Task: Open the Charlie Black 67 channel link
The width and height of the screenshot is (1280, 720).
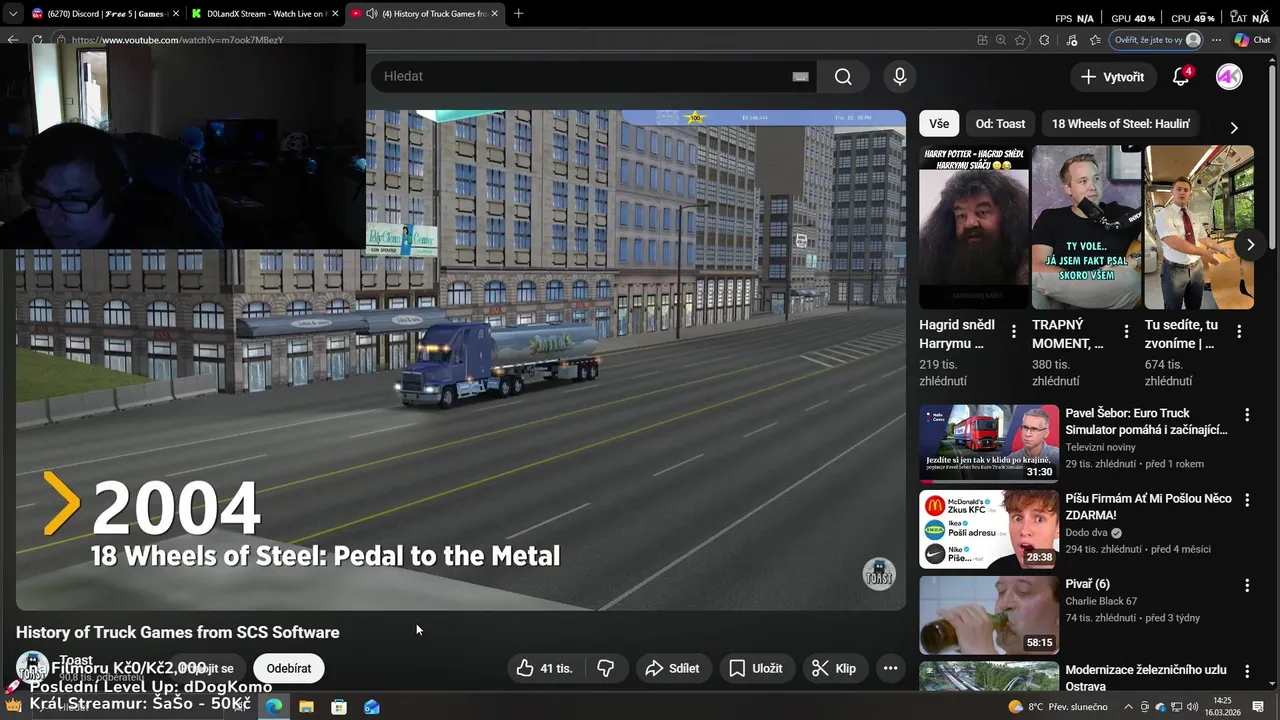Action: (x=1101, y=601)
